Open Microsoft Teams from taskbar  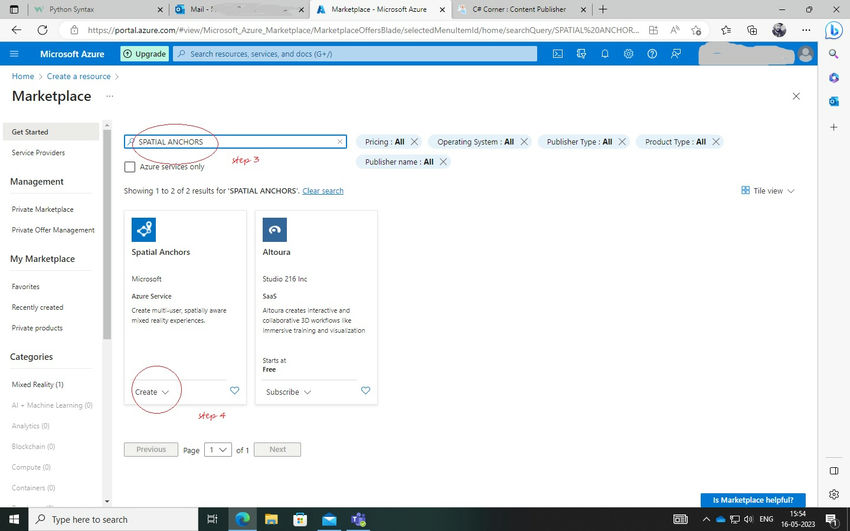358,519
